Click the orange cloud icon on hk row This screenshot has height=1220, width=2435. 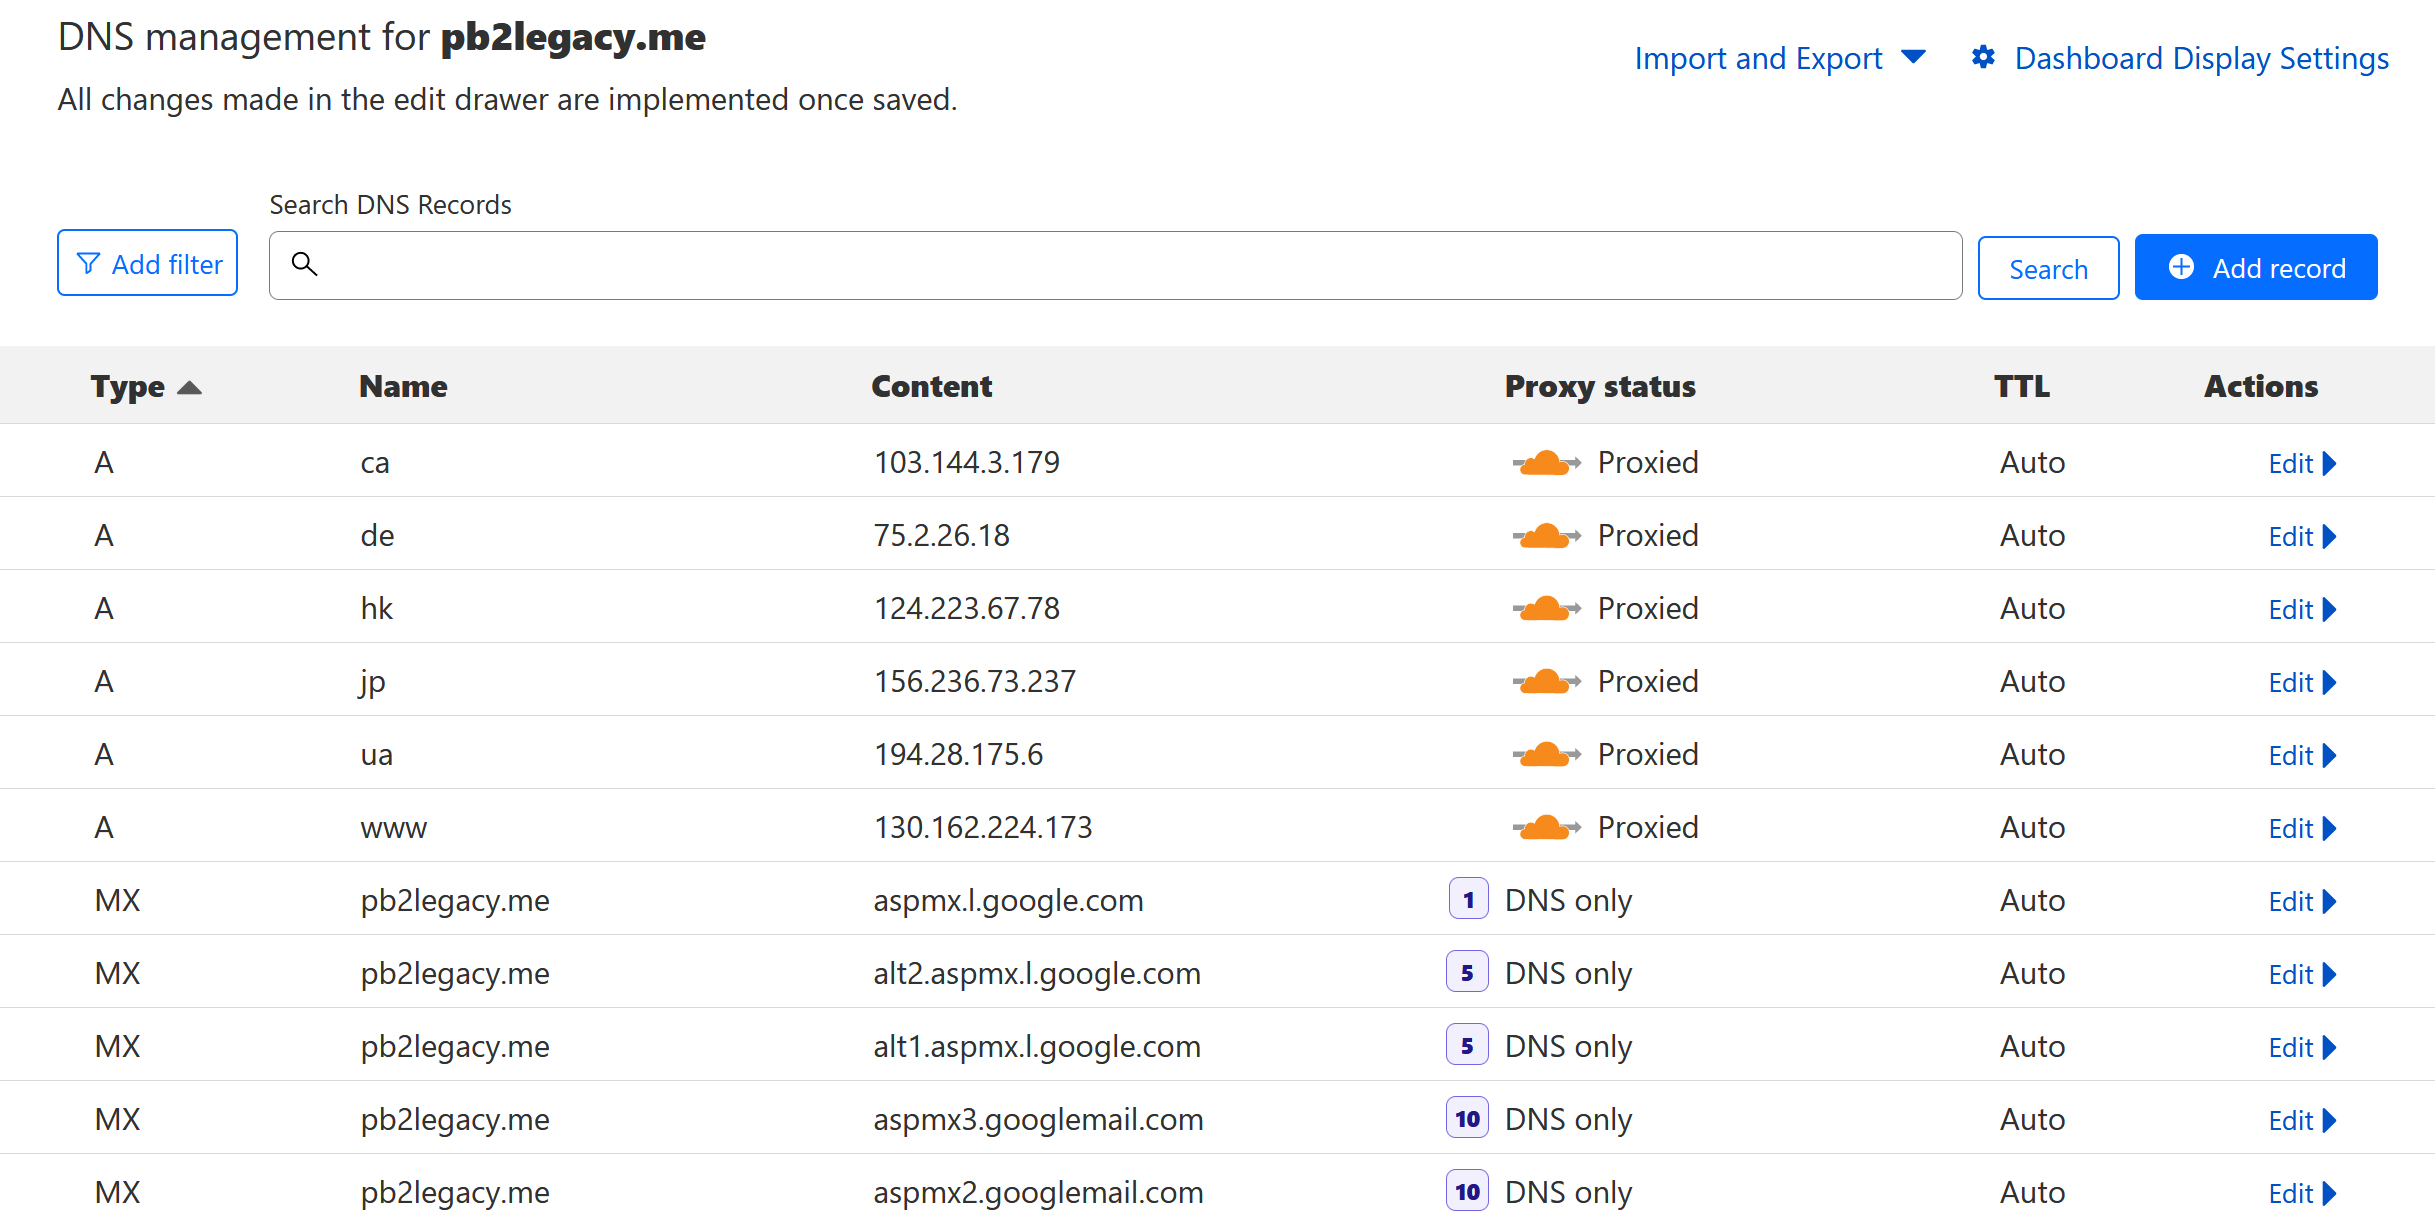click(1546, 609)
